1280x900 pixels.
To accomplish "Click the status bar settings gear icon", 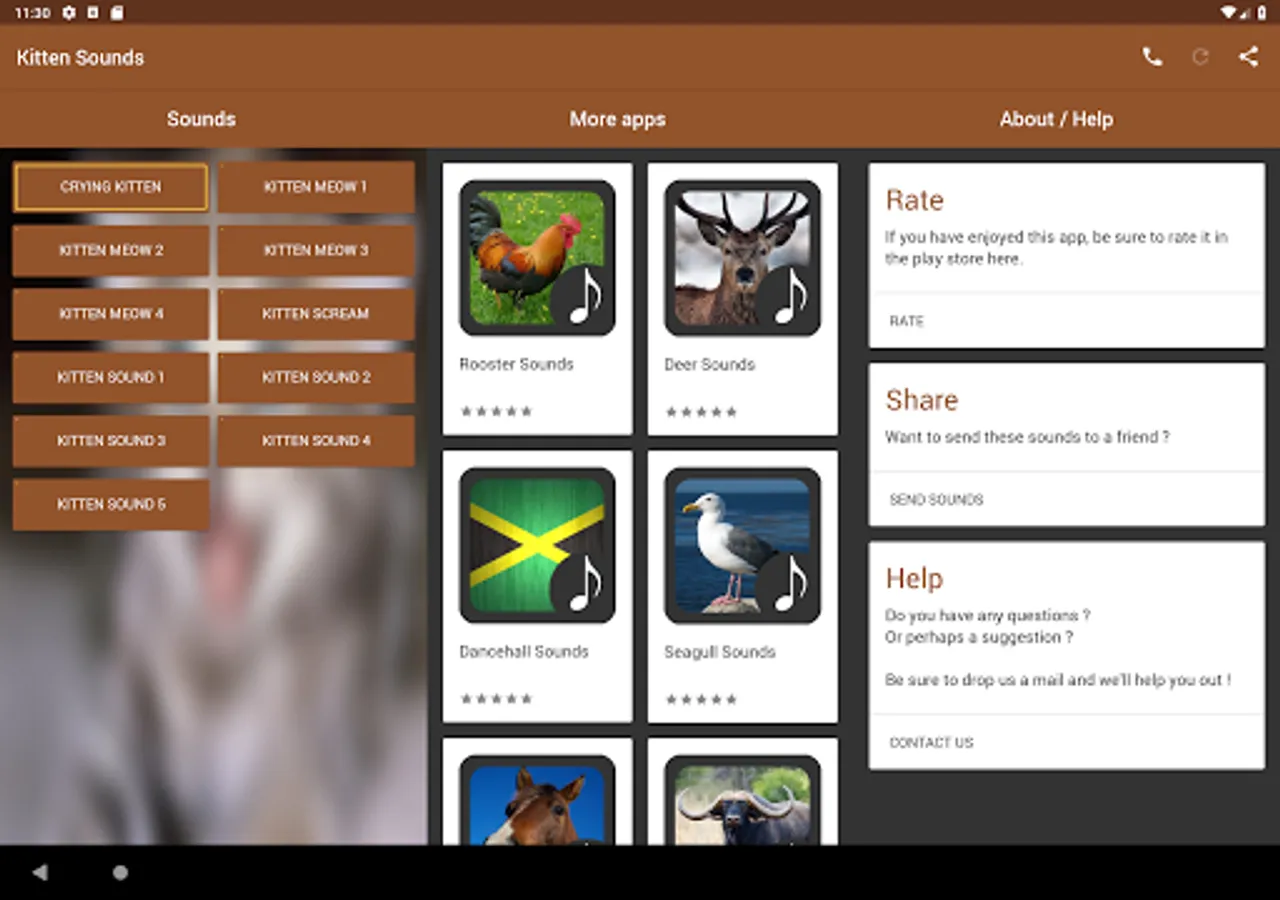I will 69,12.
